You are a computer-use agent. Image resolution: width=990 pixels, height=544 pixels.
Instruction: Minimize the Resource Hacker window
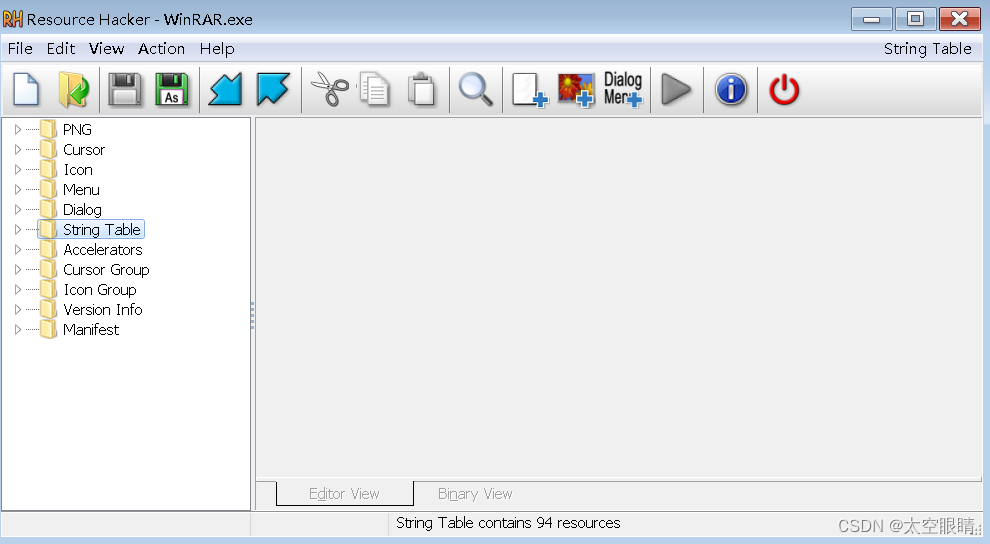[x=871, y=20]
